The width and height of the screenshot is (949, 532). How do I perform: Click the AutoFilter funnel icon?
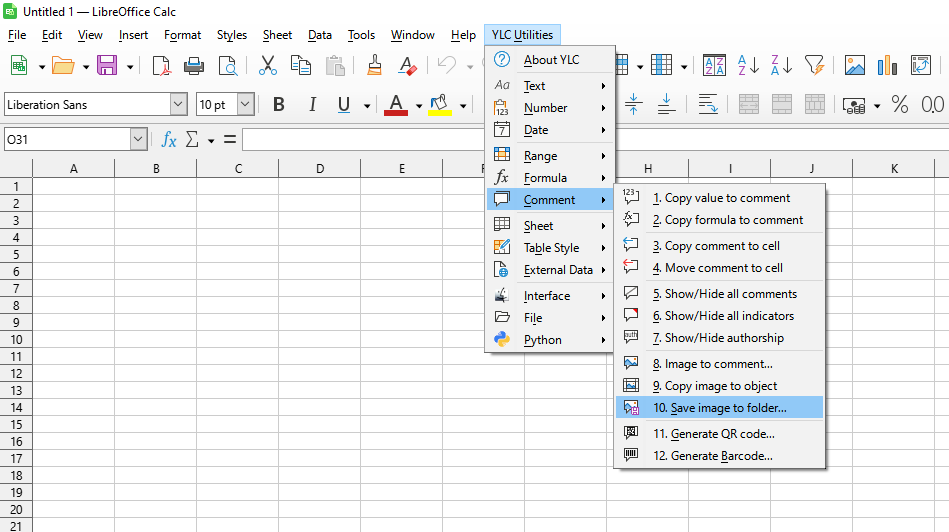click(x=814, y=66)
